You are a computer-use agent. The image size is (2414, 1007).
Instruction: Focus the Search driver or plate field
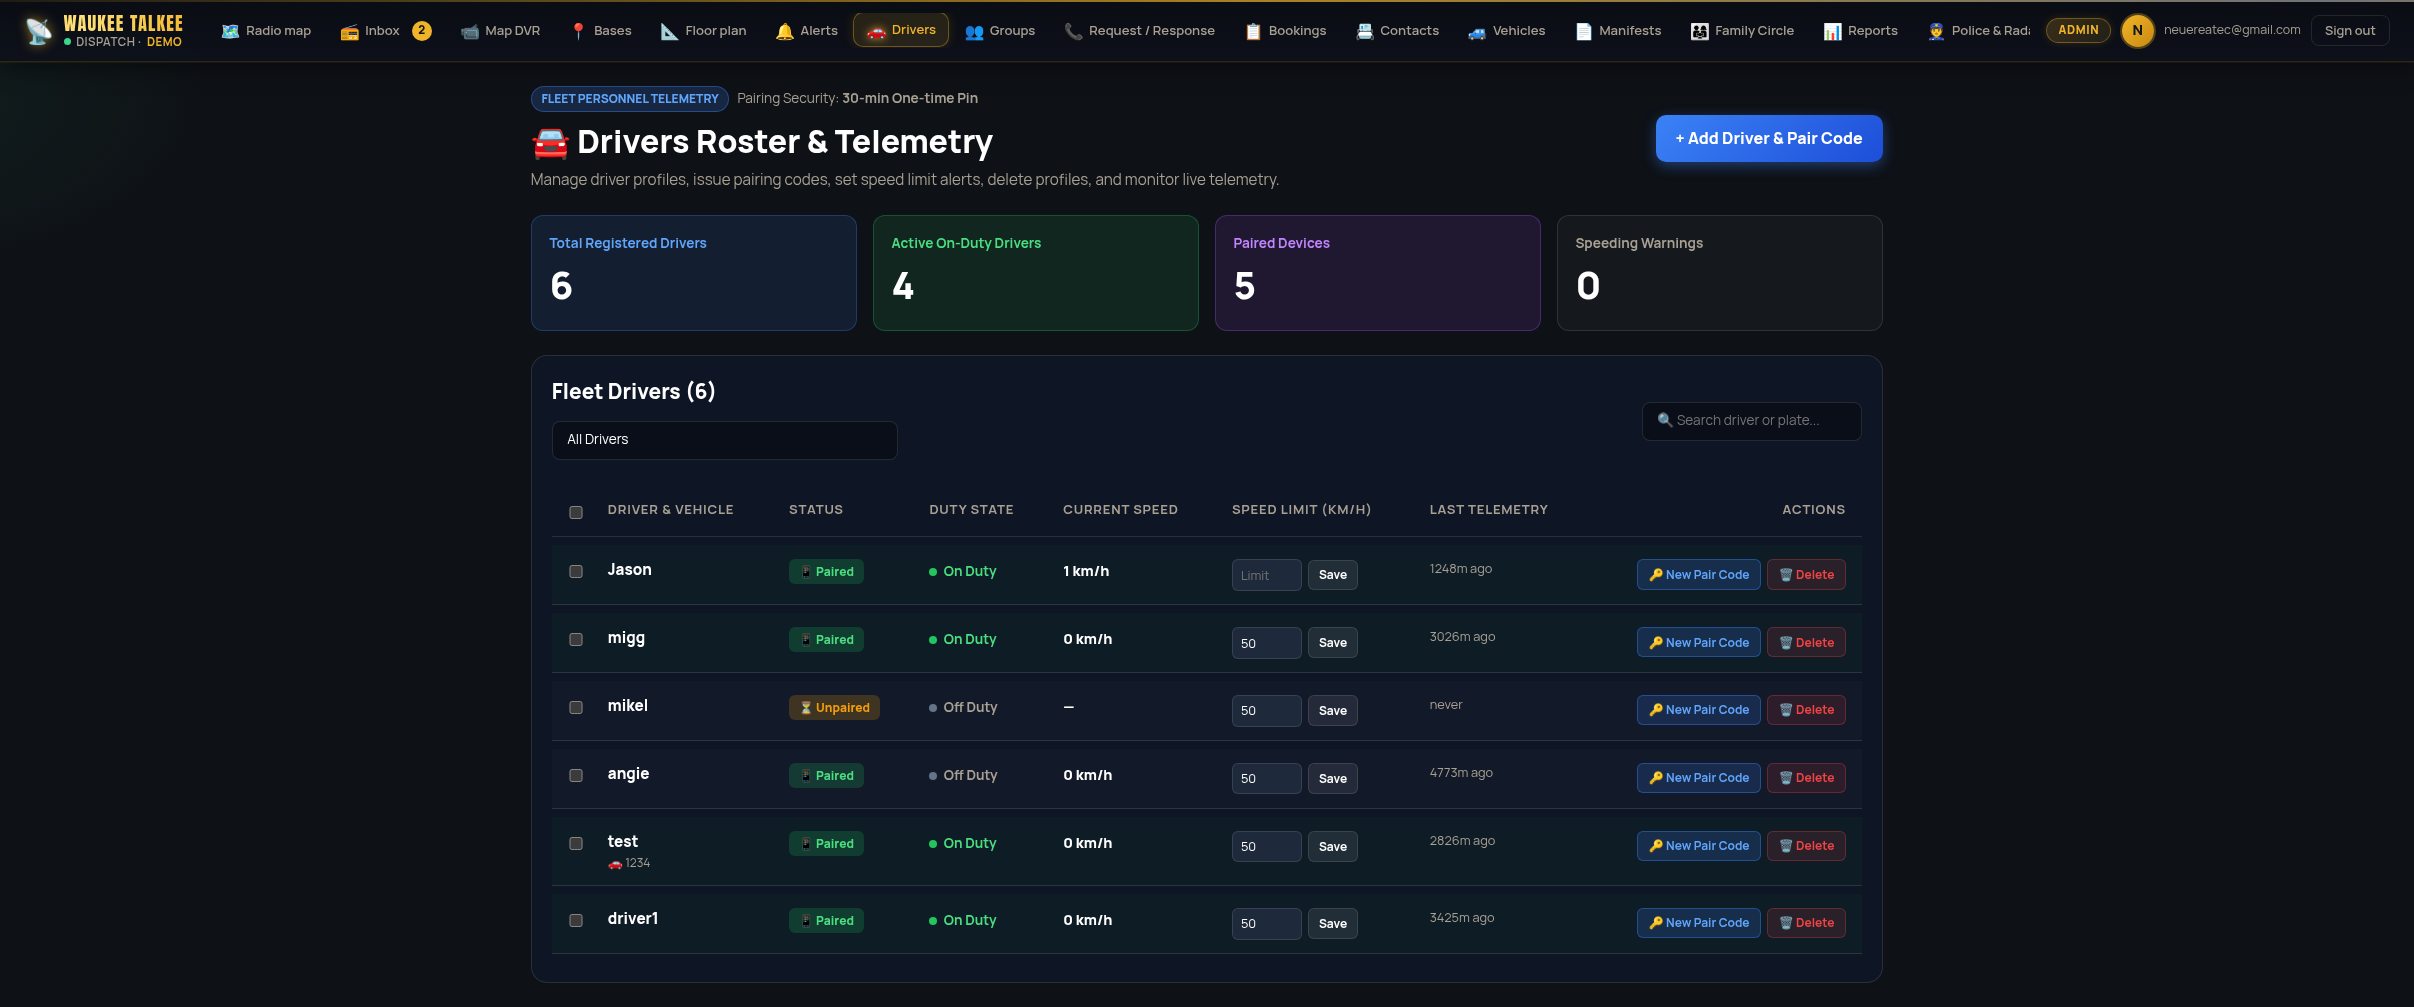(x=1751, y=421)
